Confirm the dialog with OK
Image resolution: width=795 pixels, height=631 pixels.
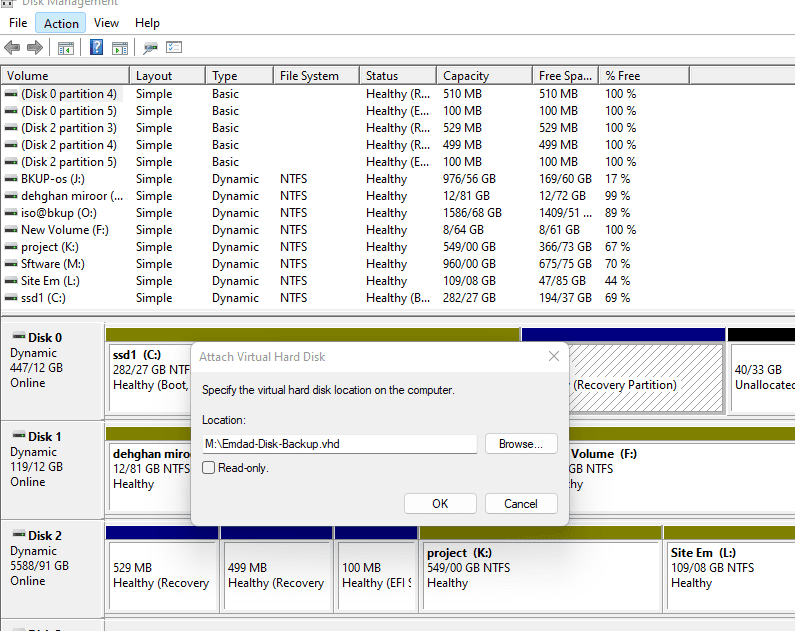pyautogui.click(x=440, y=503)
